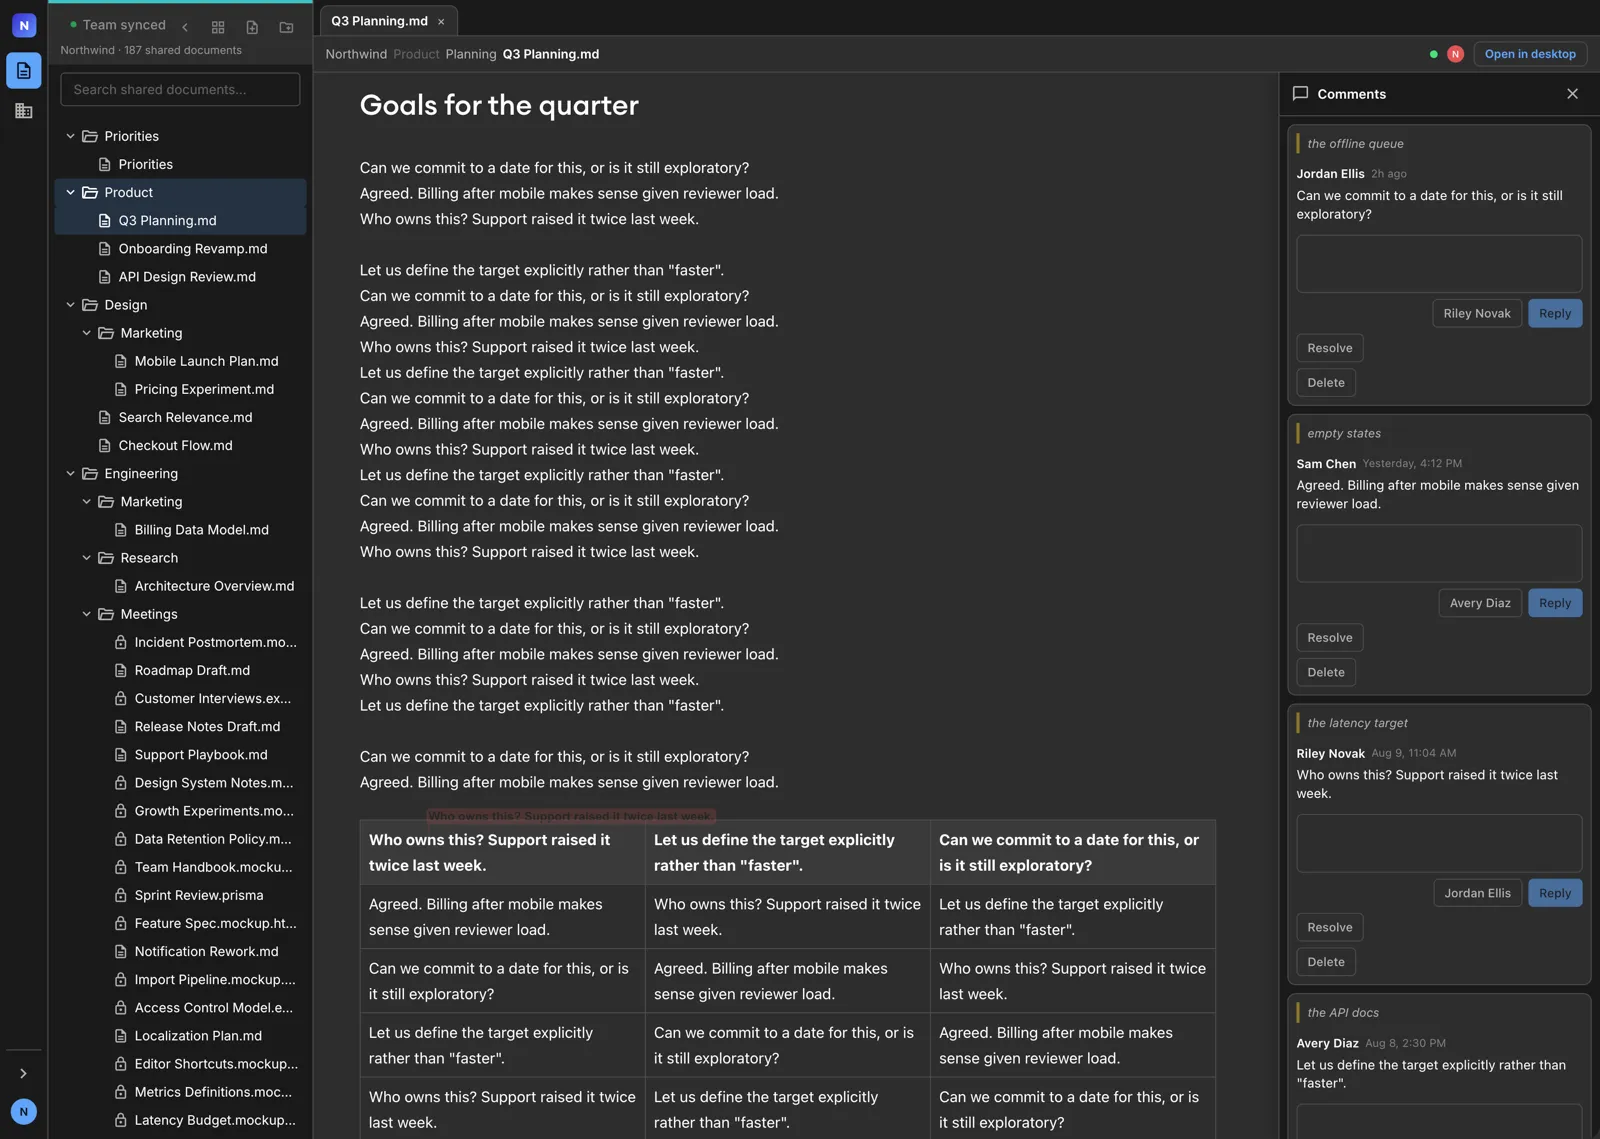Open Pricing Experiment.md

[x=180, y=389]
